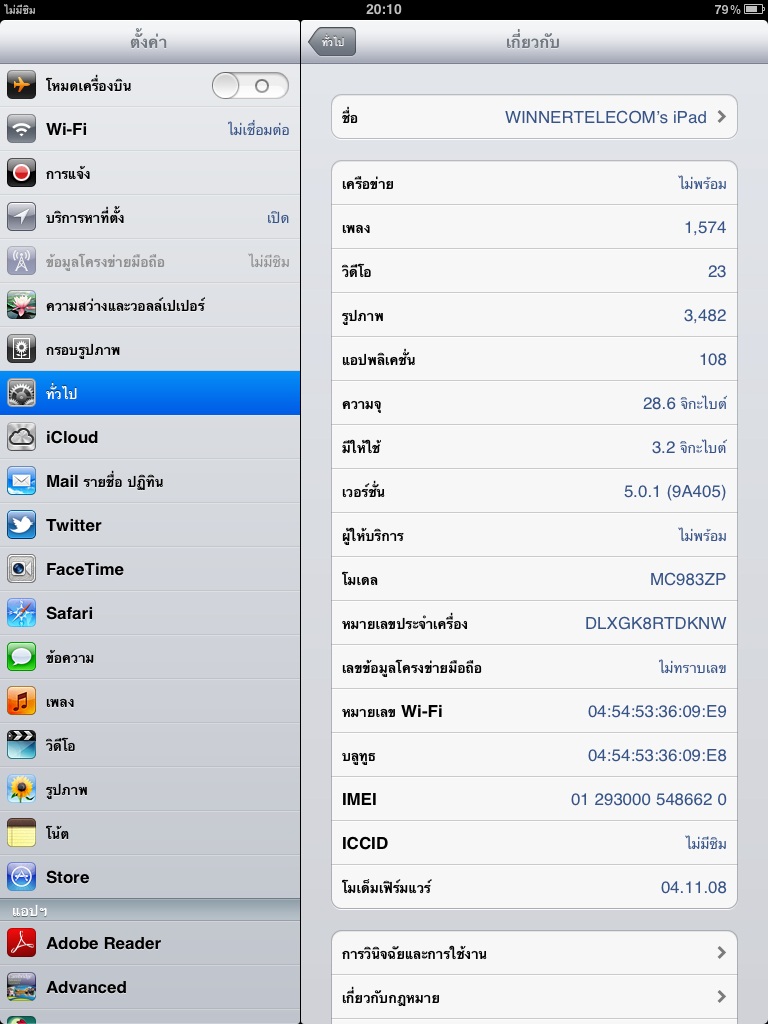The image size is (768, 1024).
Task: Open Brightness and Wallpaper settings
Action: (x=150, y=305)
